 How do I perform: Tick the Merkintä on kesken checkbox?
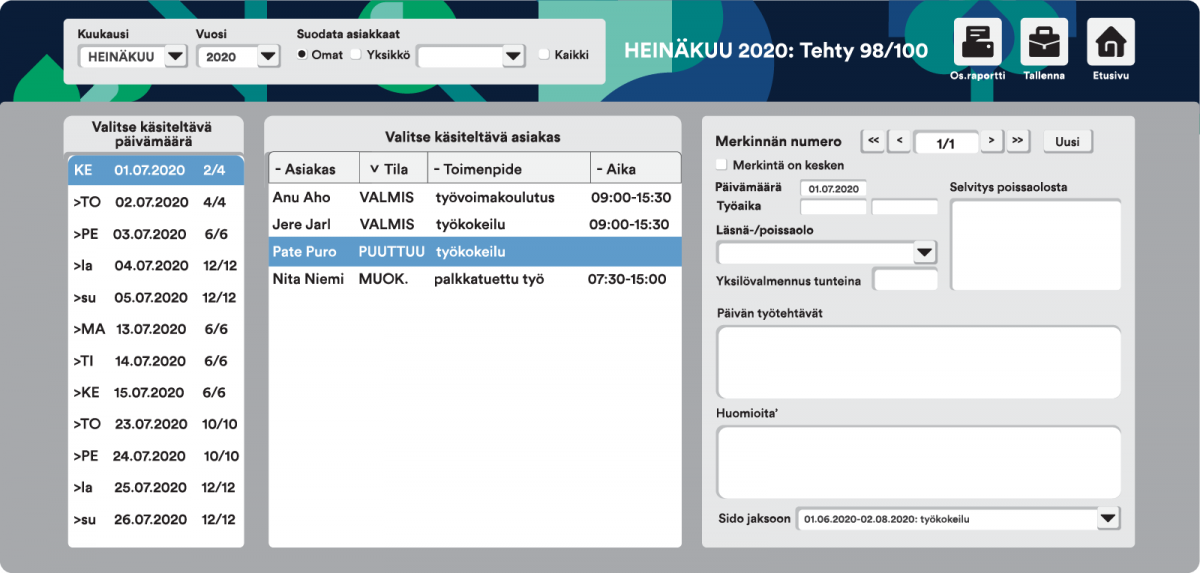click(722, 165)
